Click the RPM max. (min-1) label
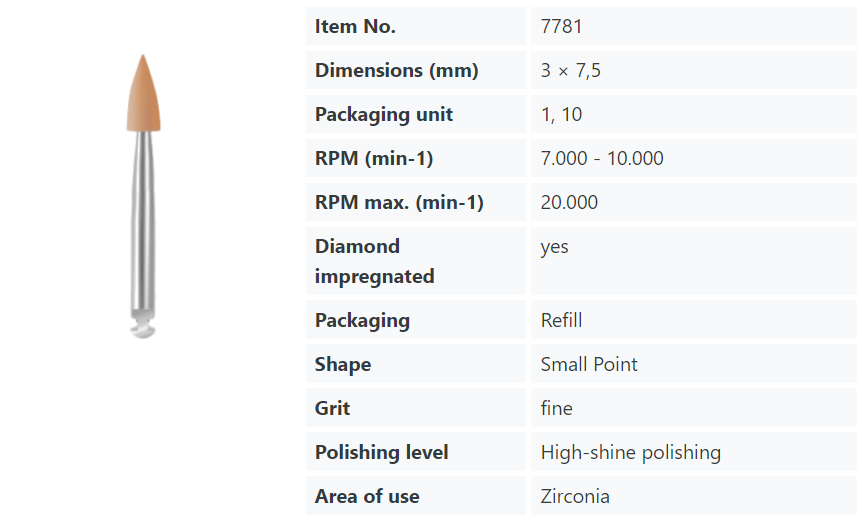Image resolution: width=863 pixels, height=530 pixels. tap(399, 203)
